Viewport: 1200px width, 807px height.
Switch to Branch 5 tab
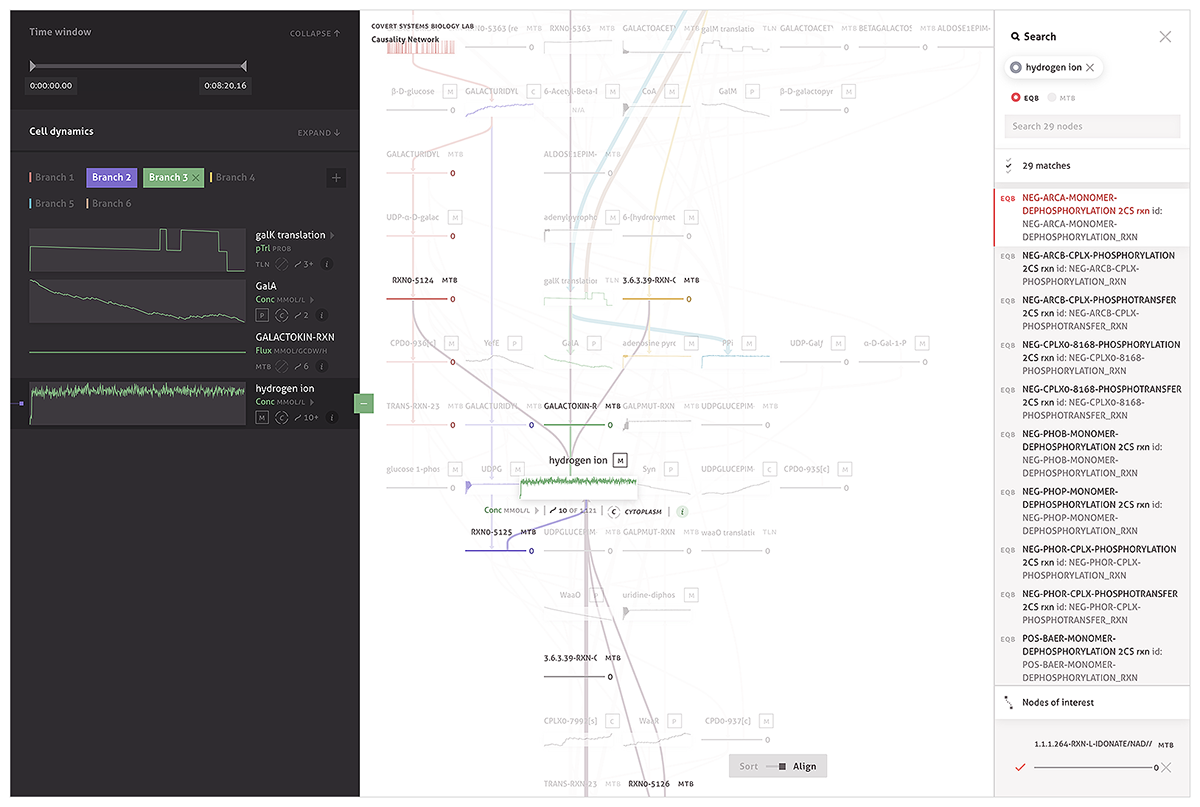coord(54,203)
